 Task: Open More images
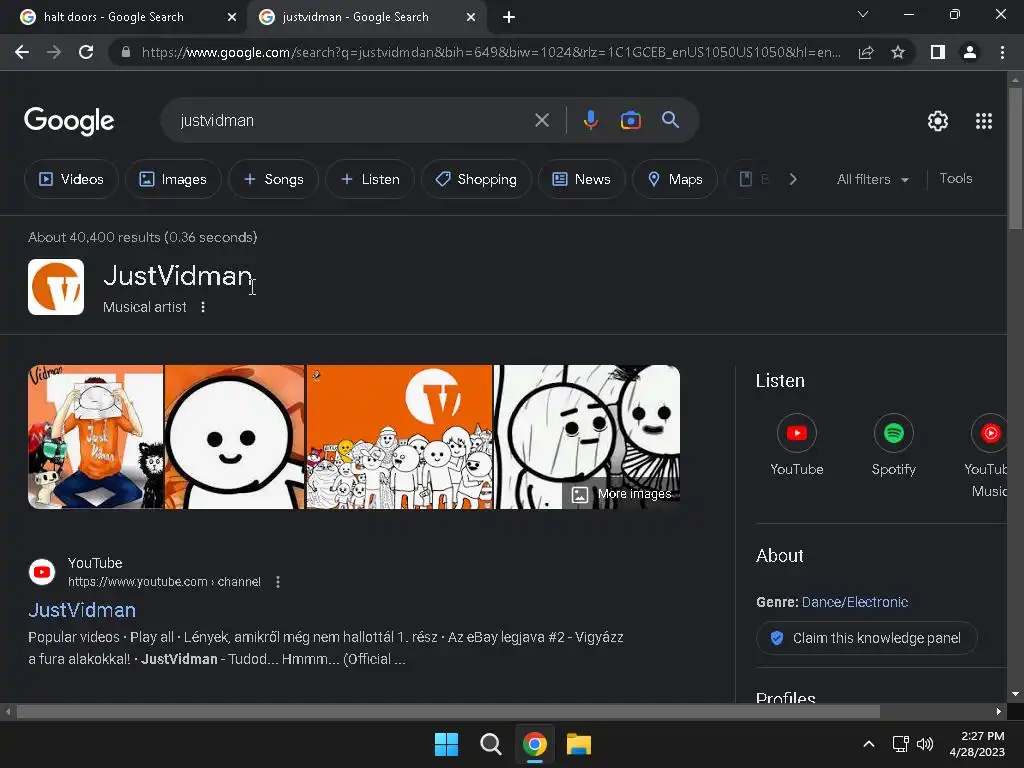(621, 494)
